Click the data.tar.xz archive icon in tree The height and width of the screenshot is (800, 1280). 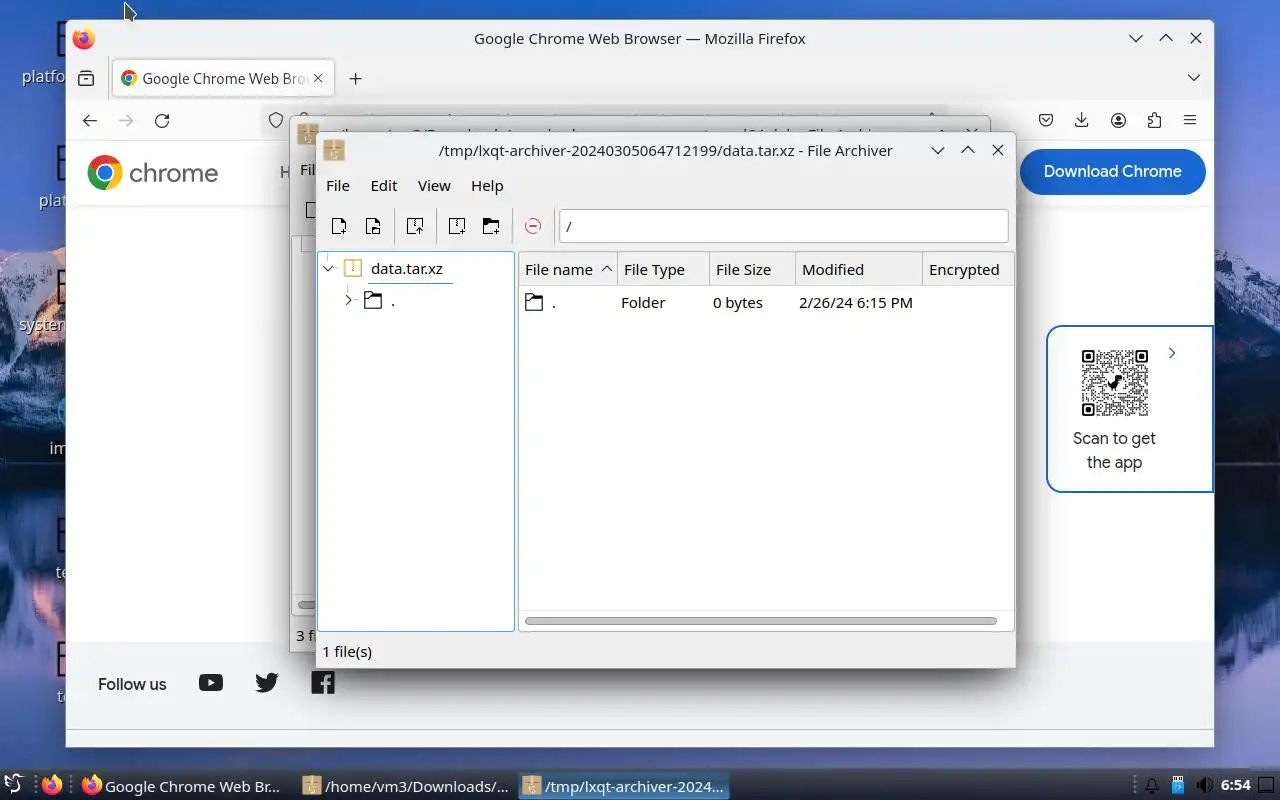[352, 268]
